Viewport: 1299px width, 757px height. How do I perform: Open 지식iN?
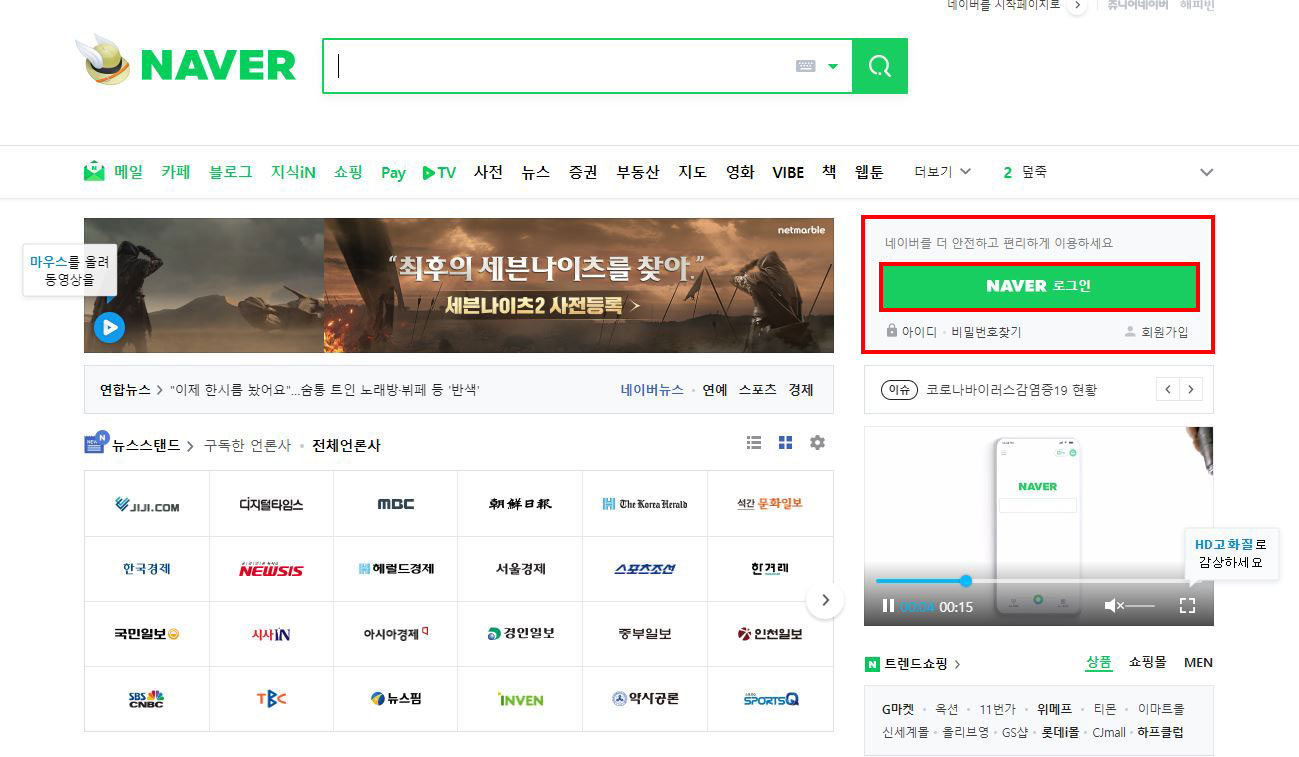click(293, 172)
